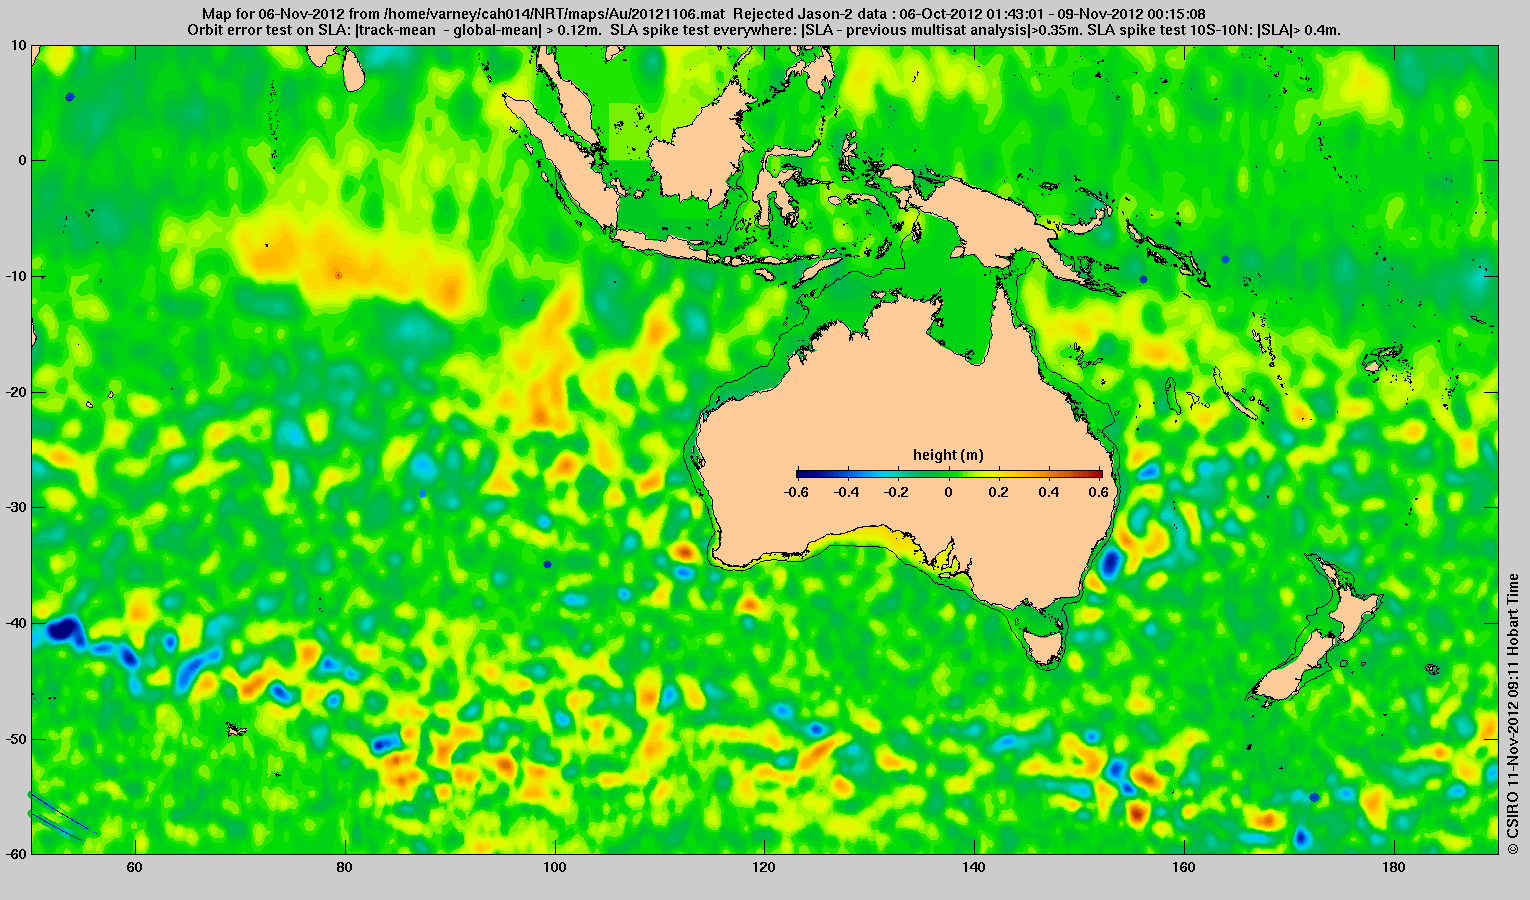Click the blue data marker near 5N 54E
Screen dimensions: 1530x900
click(x=69, y=97)
